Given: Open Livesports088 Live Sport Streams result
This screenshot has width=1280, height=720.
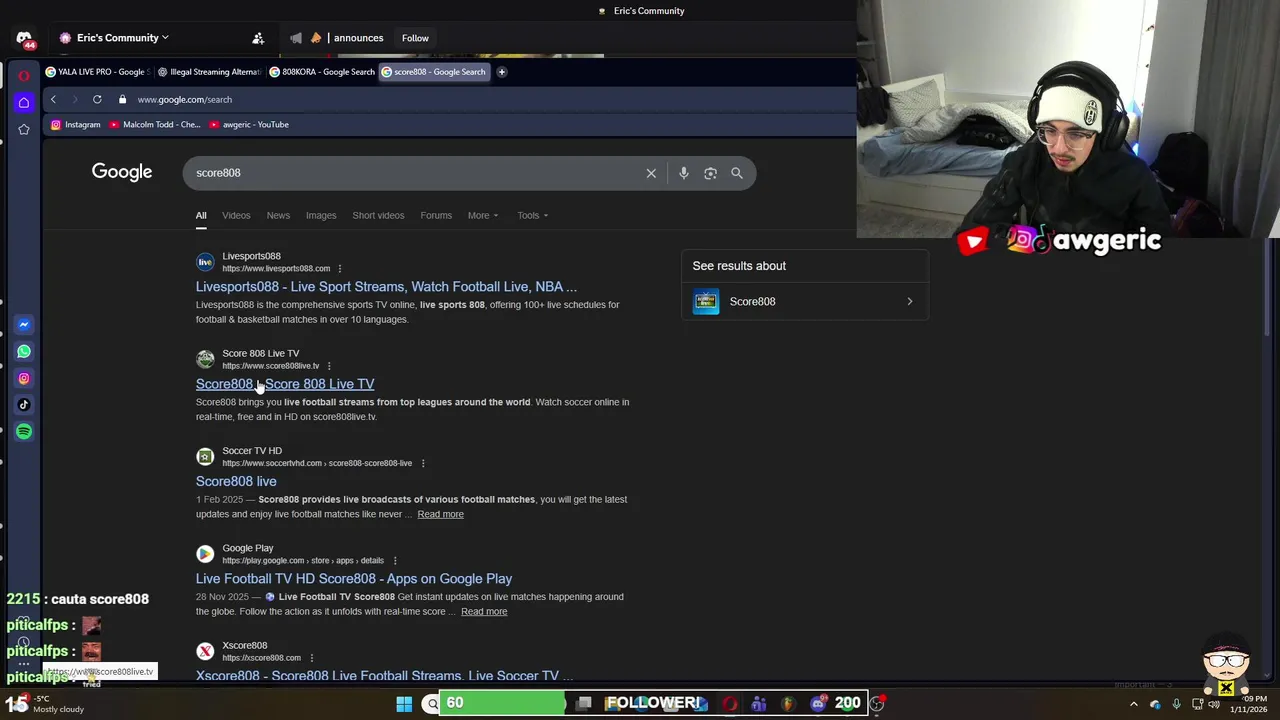Looking at the screenshot, I should (386, 287).
